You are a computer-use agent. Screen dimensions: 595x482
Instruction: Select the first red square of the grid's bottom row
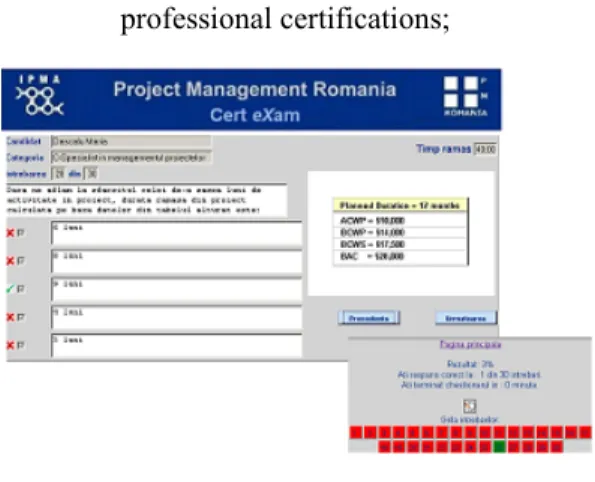tap(384, 447)
